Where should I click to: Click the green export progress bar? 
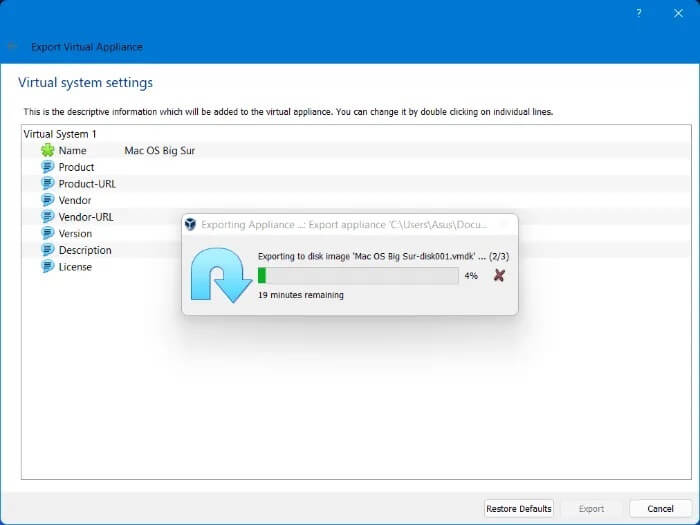click(x=357, y=275)
